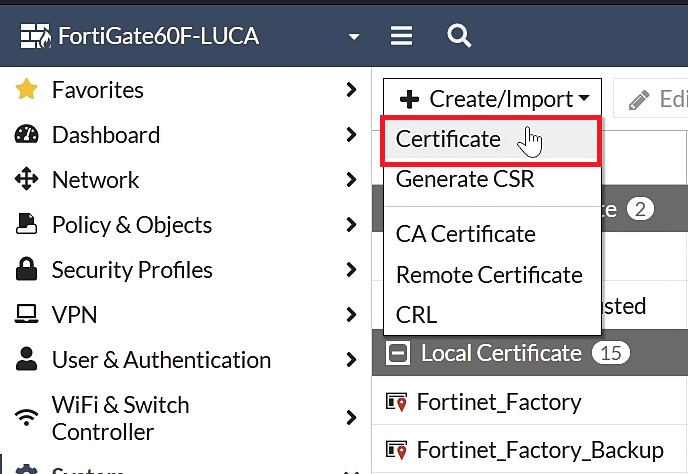Choose Remote Certificate from the menu
Viewport: 688px width, 474px height.
tap(492, 275)
